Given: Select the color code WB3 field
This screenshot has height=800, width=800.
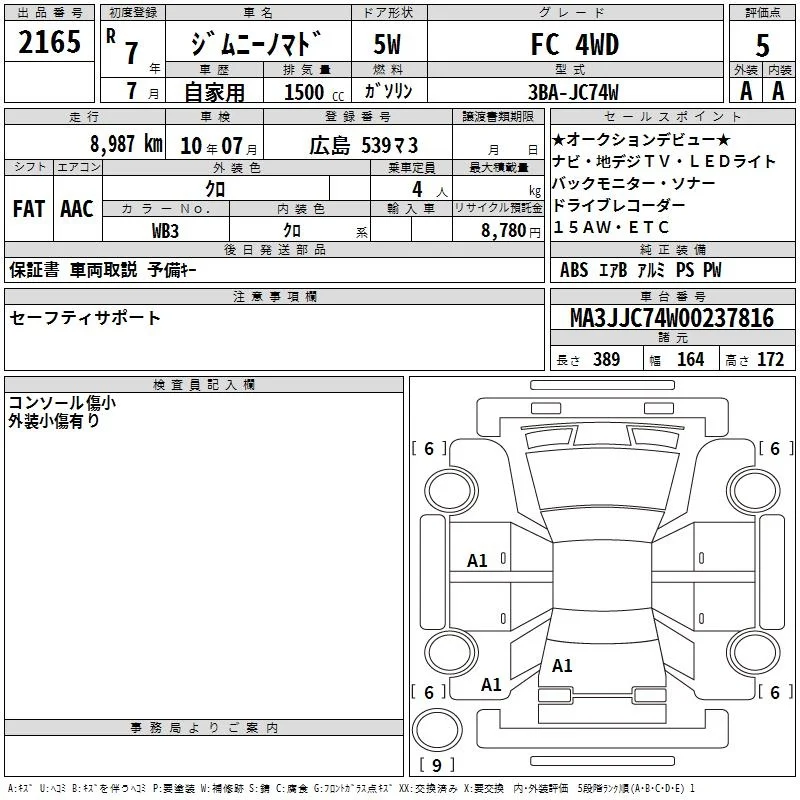Looking at the screenshot, I should click(165, 231).
